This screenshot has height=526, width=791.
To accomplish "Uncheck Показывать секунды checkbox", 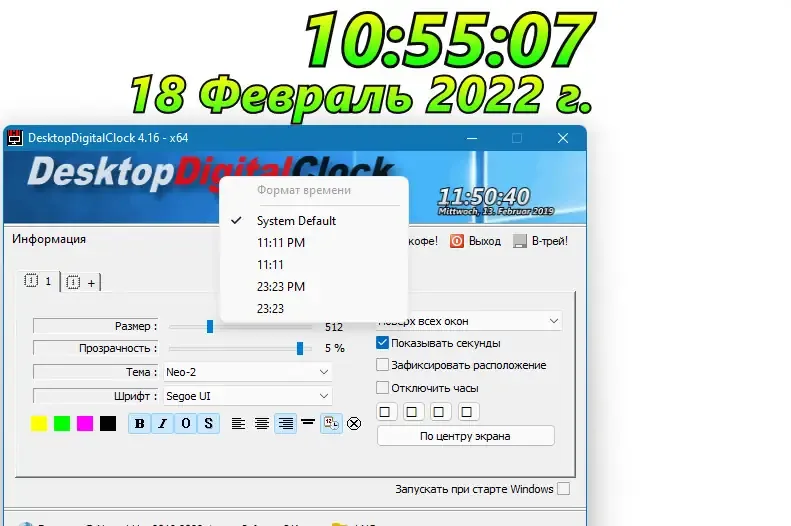I will click(382, 343).
